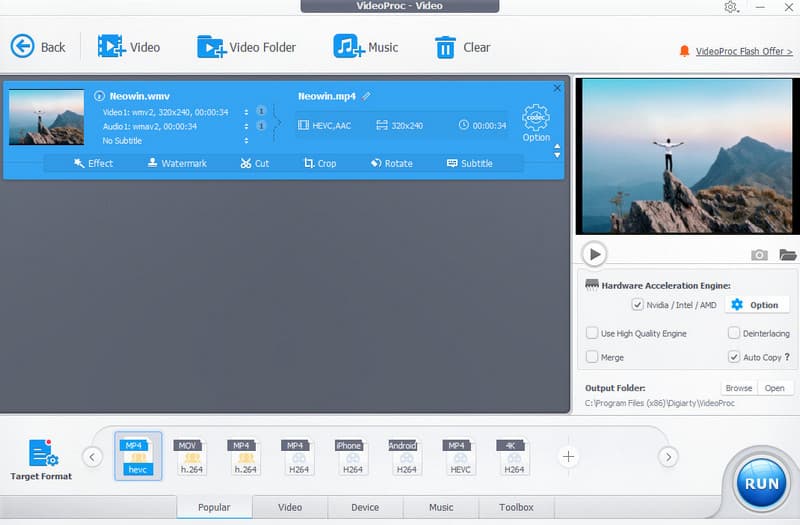
Task: Open the output folder icon under the preview
Action: click(787, 255)
